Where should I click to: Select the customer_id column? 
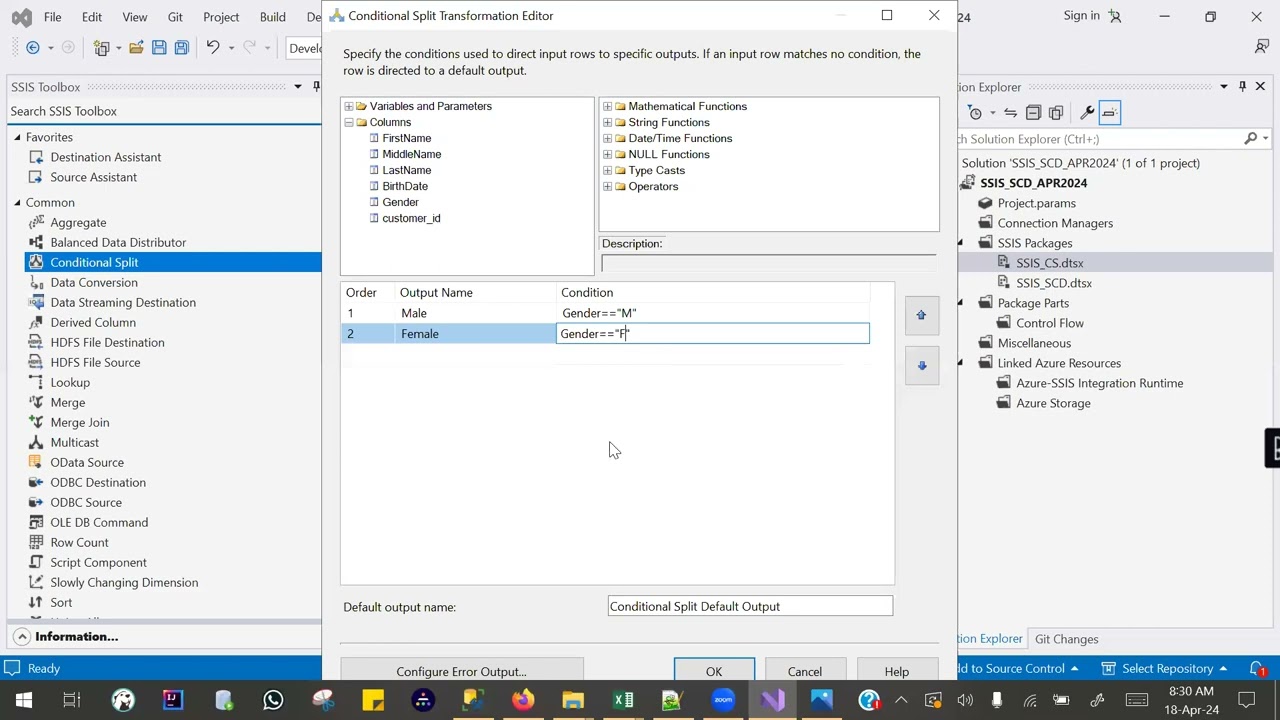click(x=411, y=218)
